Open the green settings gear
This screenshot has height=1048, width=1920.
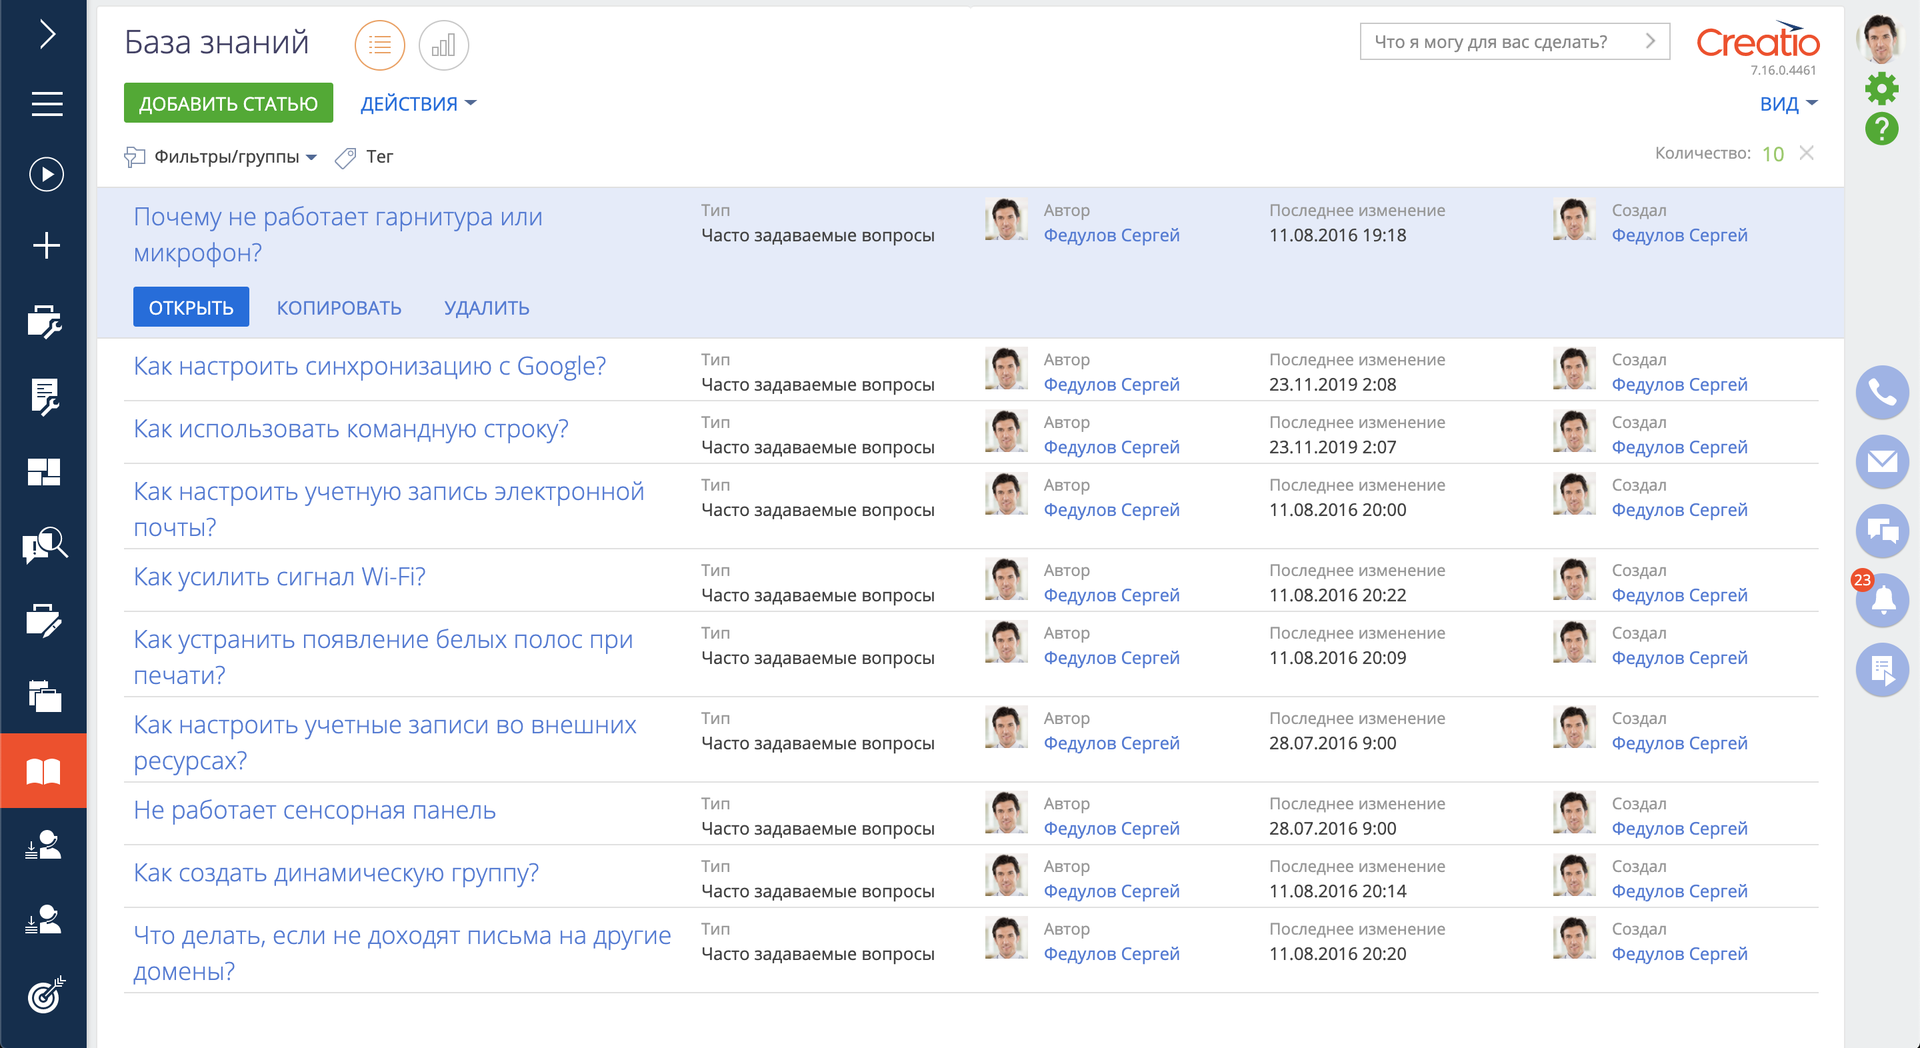(1882, 89)
